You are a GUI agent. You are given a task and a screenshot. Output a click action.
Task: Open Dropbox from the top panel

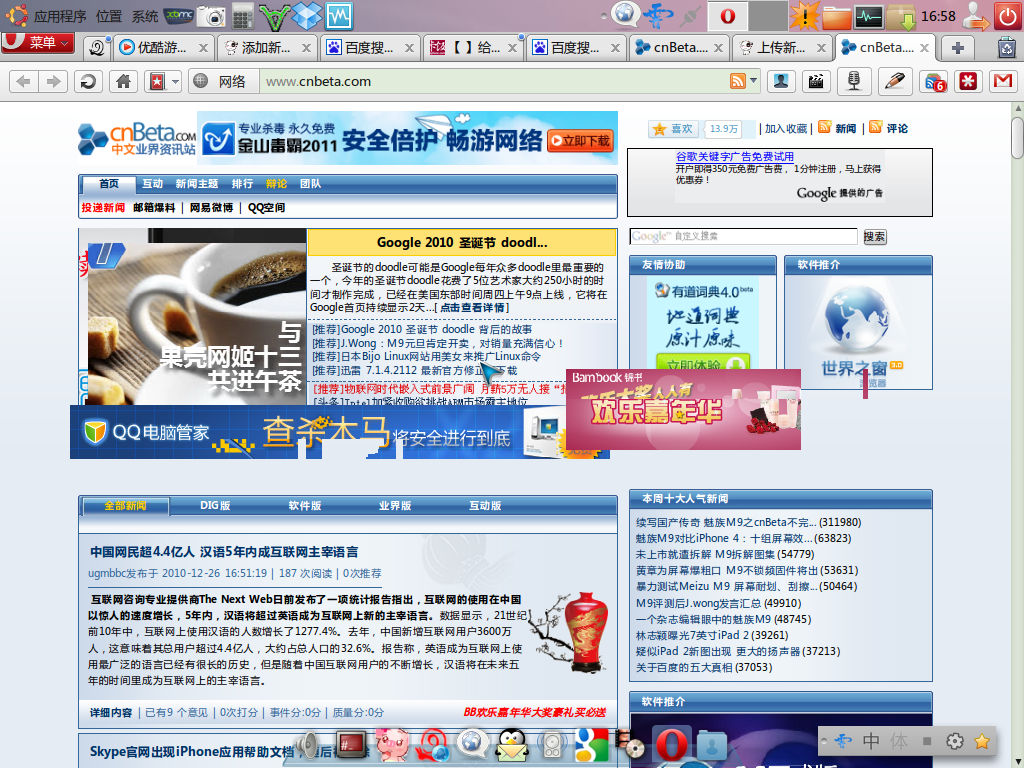[309, 16]
